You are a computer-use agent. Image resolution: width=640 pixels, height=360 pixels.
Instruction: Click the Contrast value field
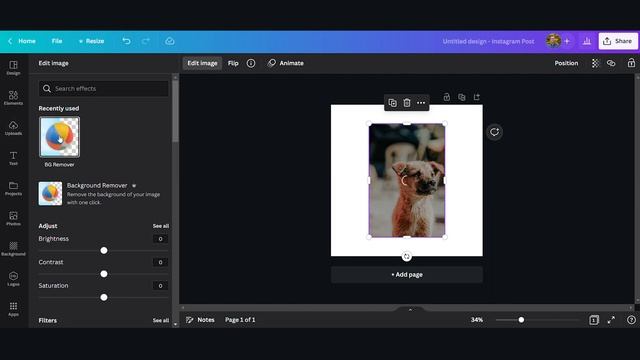click(160, 262)
